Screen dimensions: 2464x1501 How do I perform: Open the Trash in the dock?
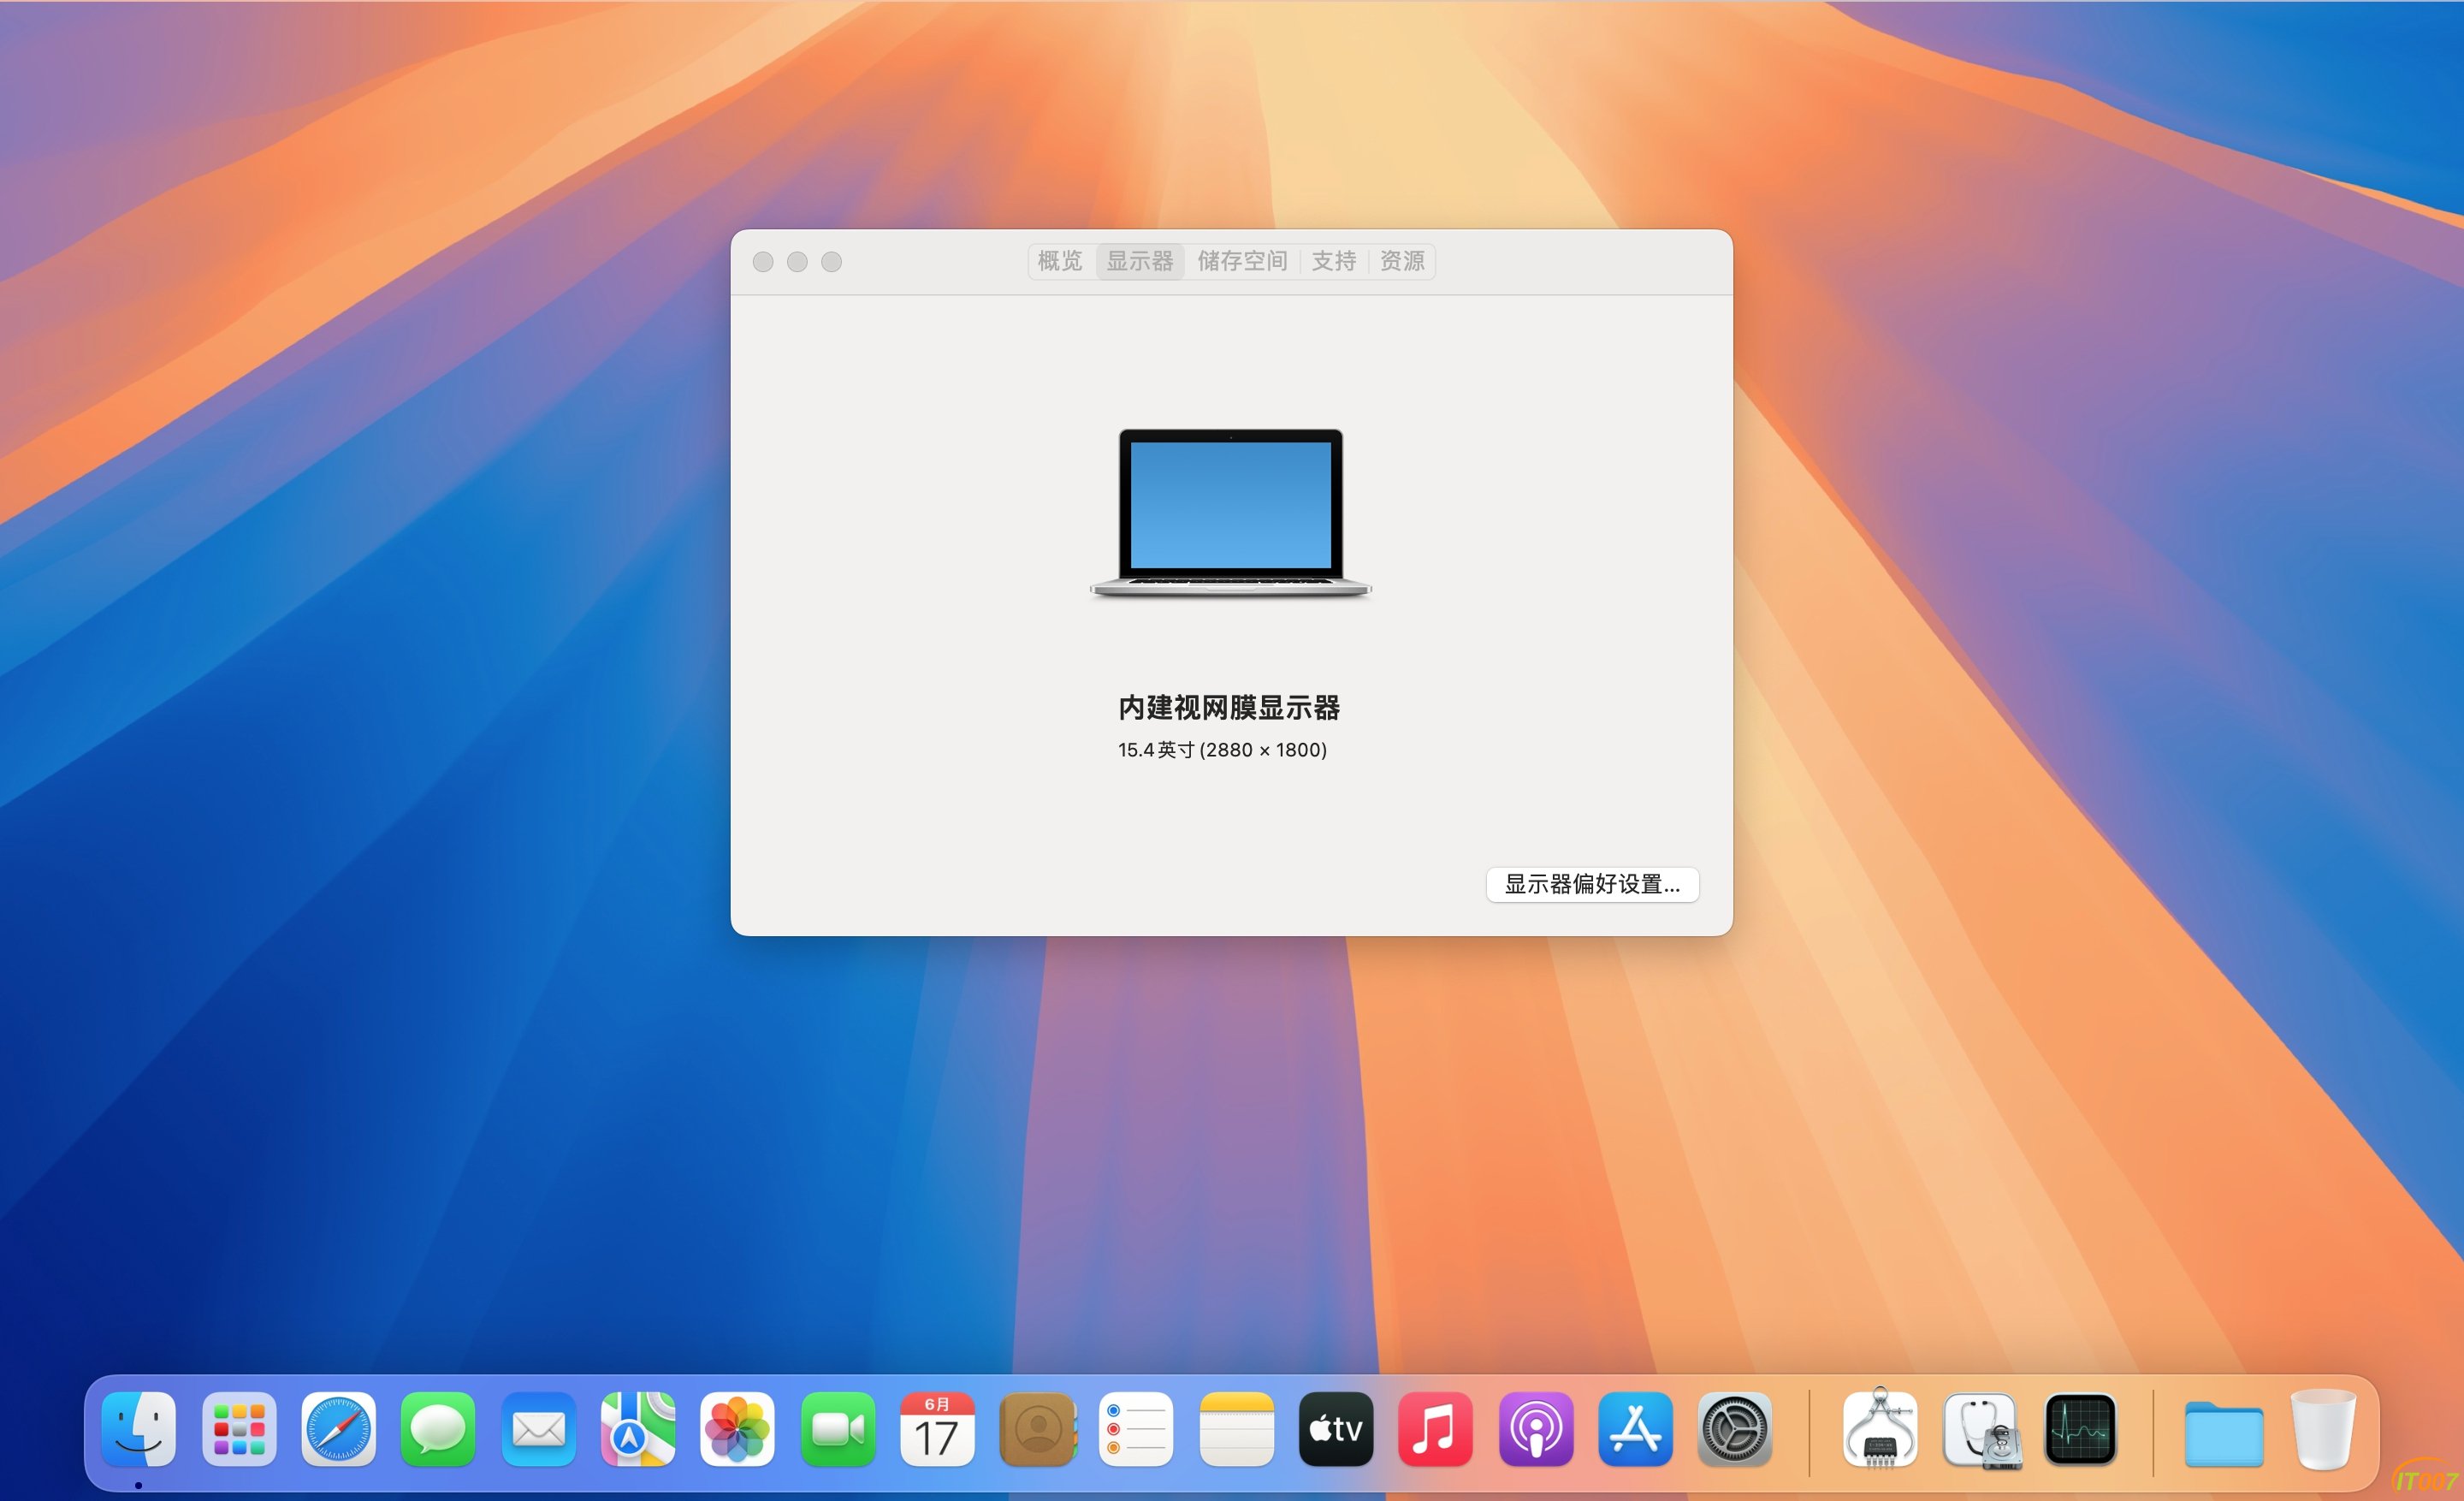point(2323,1429)
